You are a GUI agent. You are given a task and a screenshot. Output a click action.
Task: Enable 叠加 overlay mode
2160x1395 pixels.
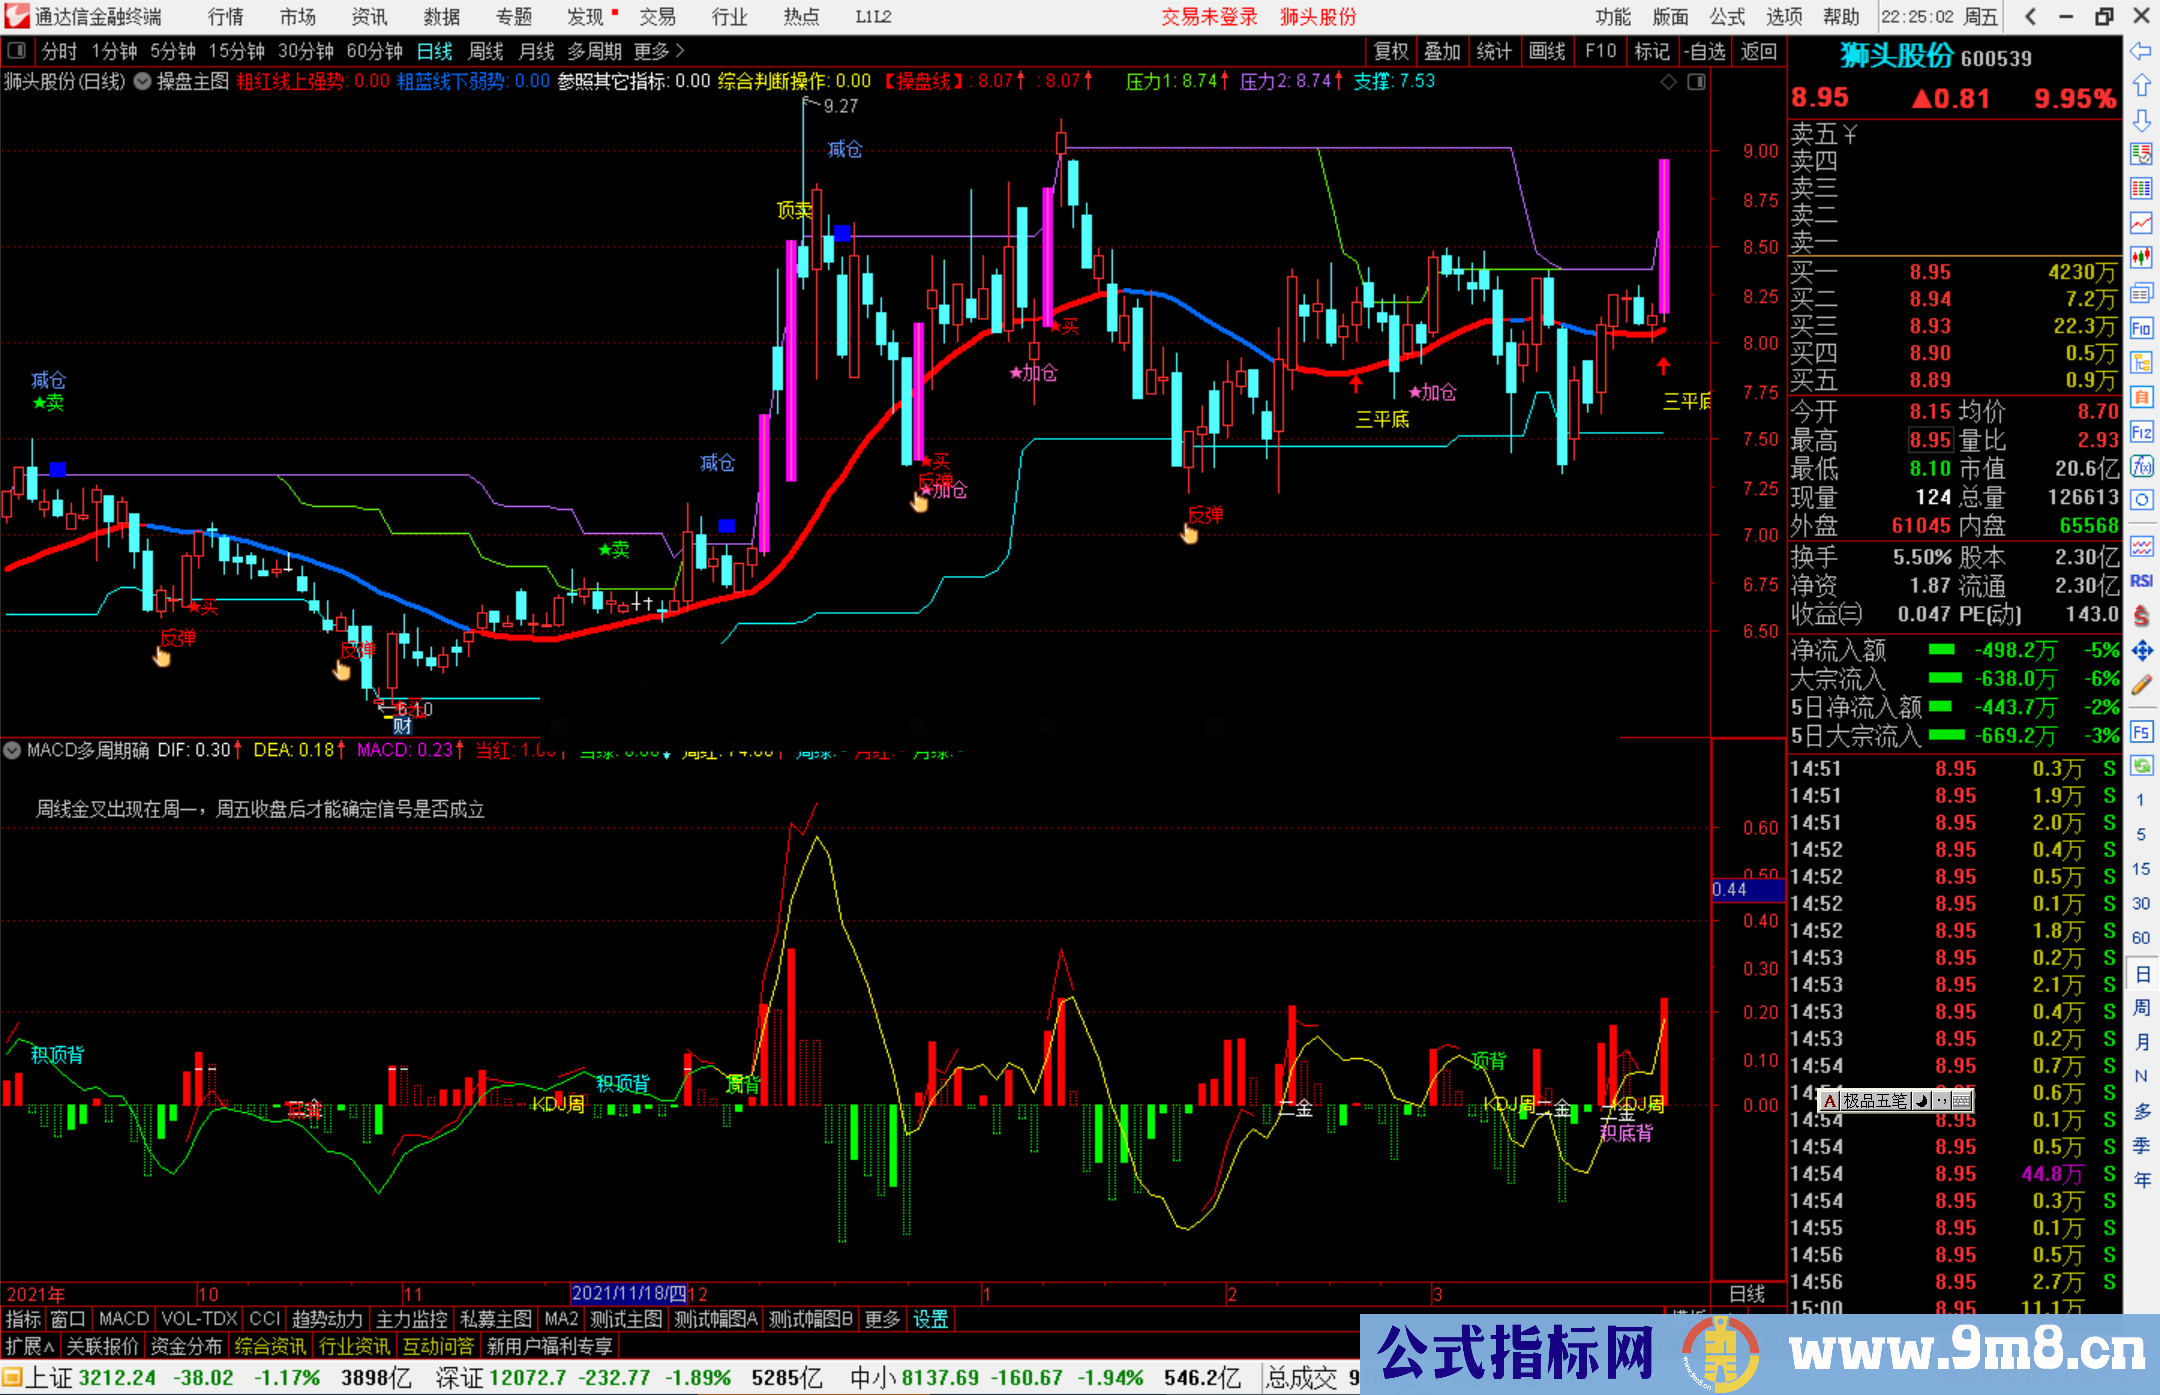1443,51
